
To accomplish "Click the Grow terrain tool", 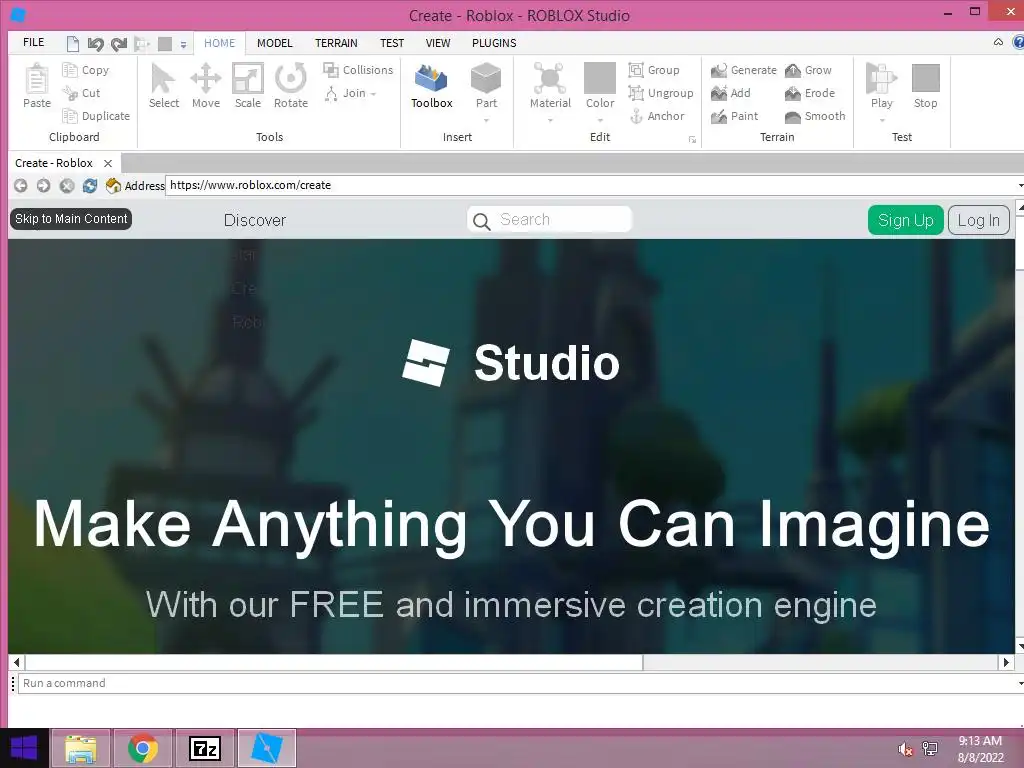I will [x=793, y=70].
